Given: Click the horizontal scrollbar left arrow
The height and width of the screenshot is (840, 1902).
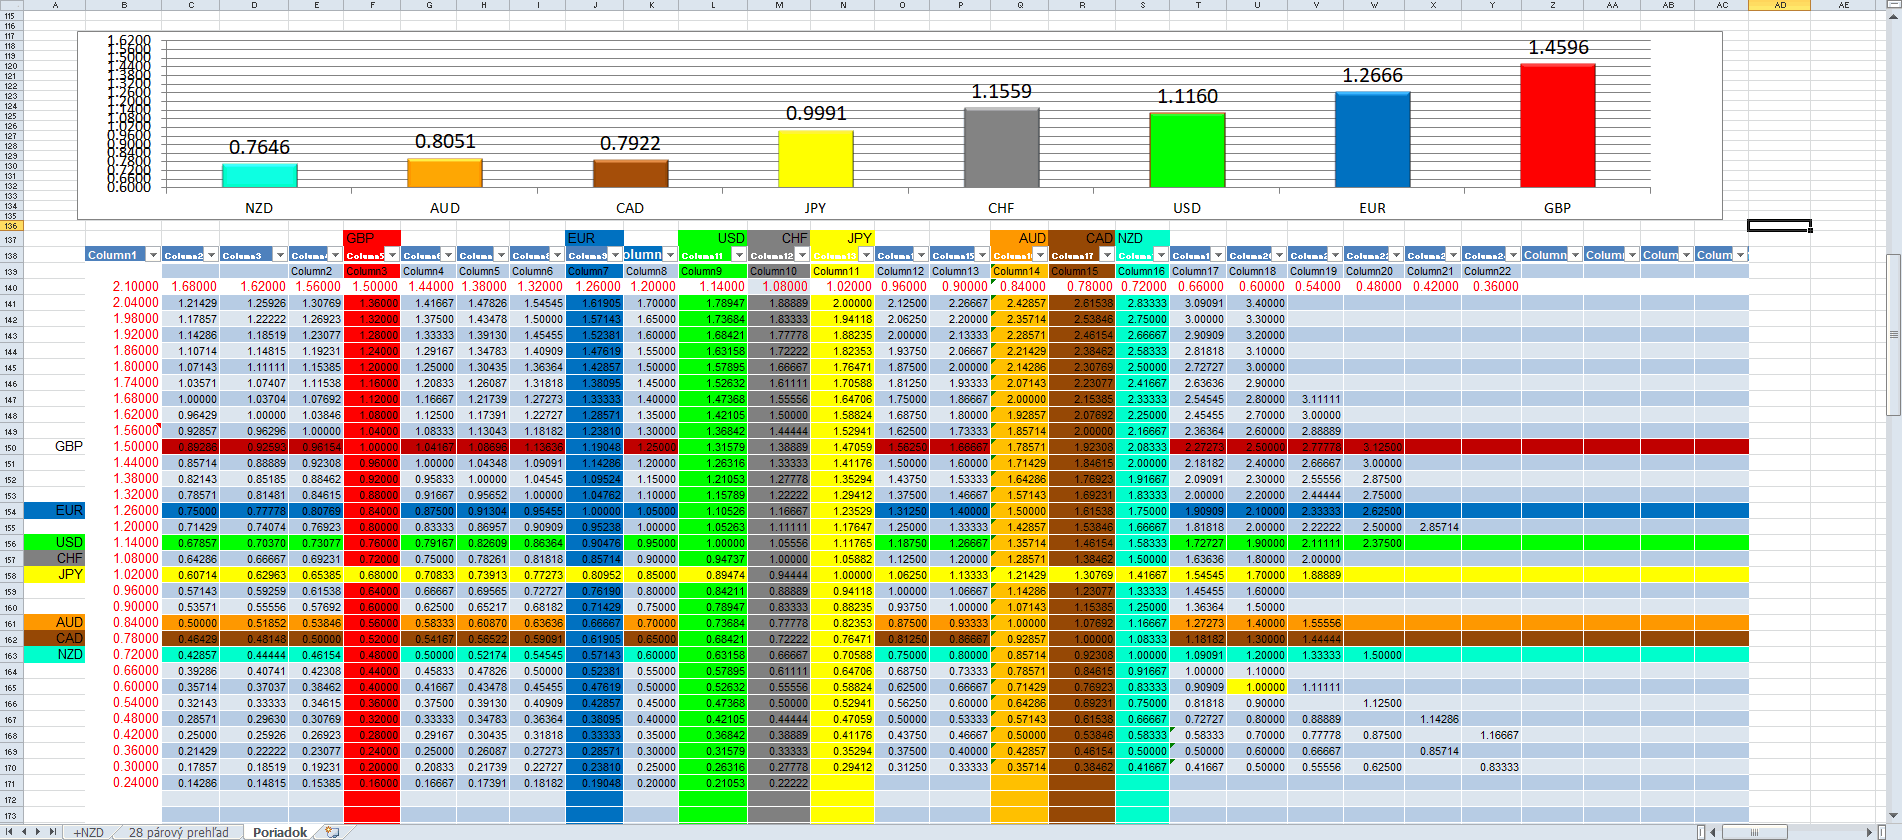Looking at the screenshot, I should coord(1712,832).
